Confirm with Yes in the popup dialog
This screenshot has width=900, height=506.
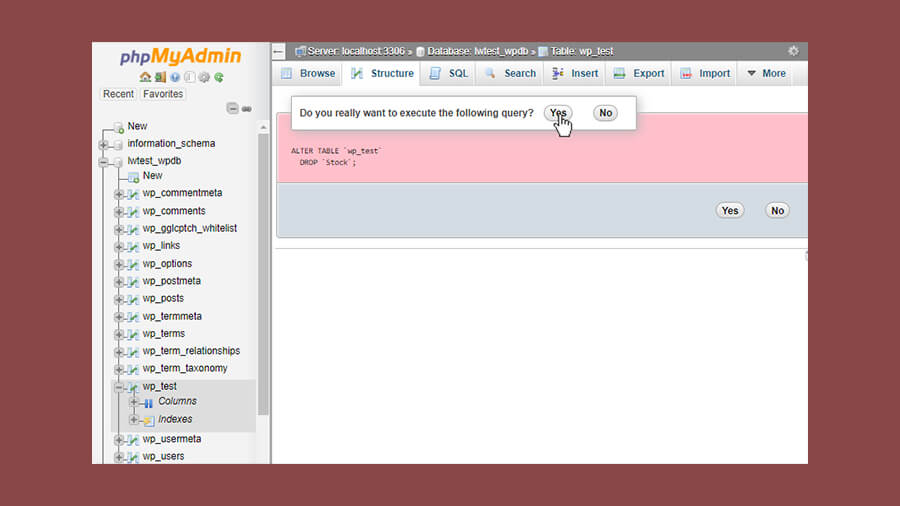(x=558, y=113)
